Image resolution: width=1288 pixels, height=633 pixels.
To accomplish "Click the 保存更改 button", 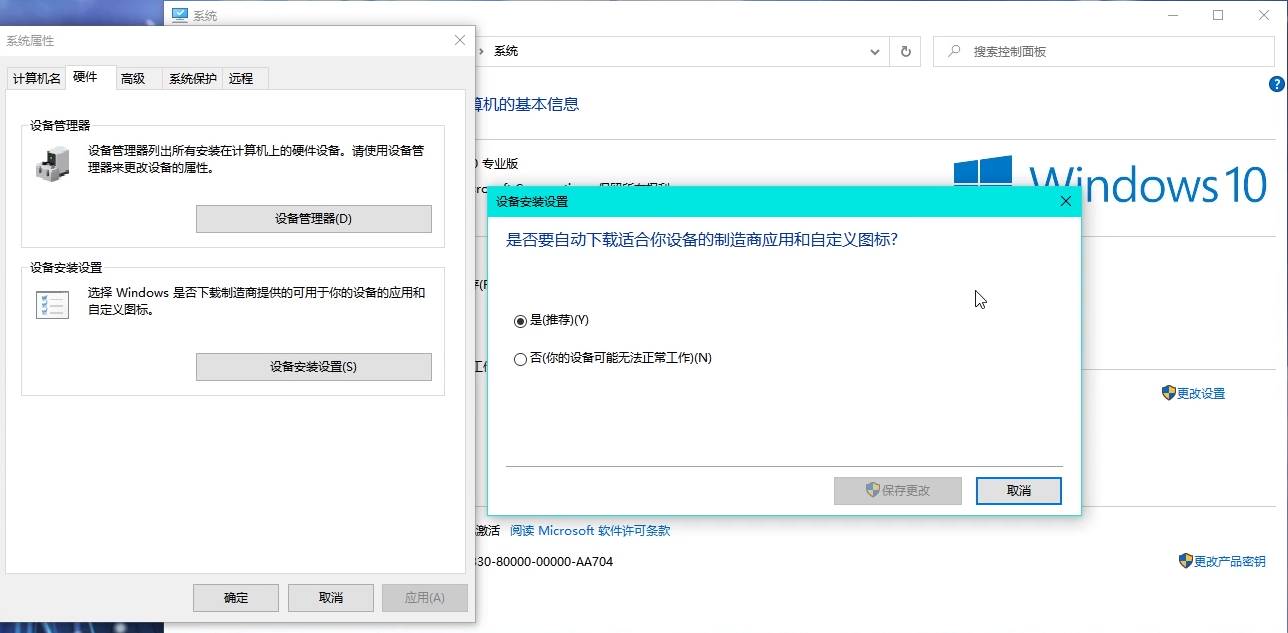I will [x=898, y=491].
